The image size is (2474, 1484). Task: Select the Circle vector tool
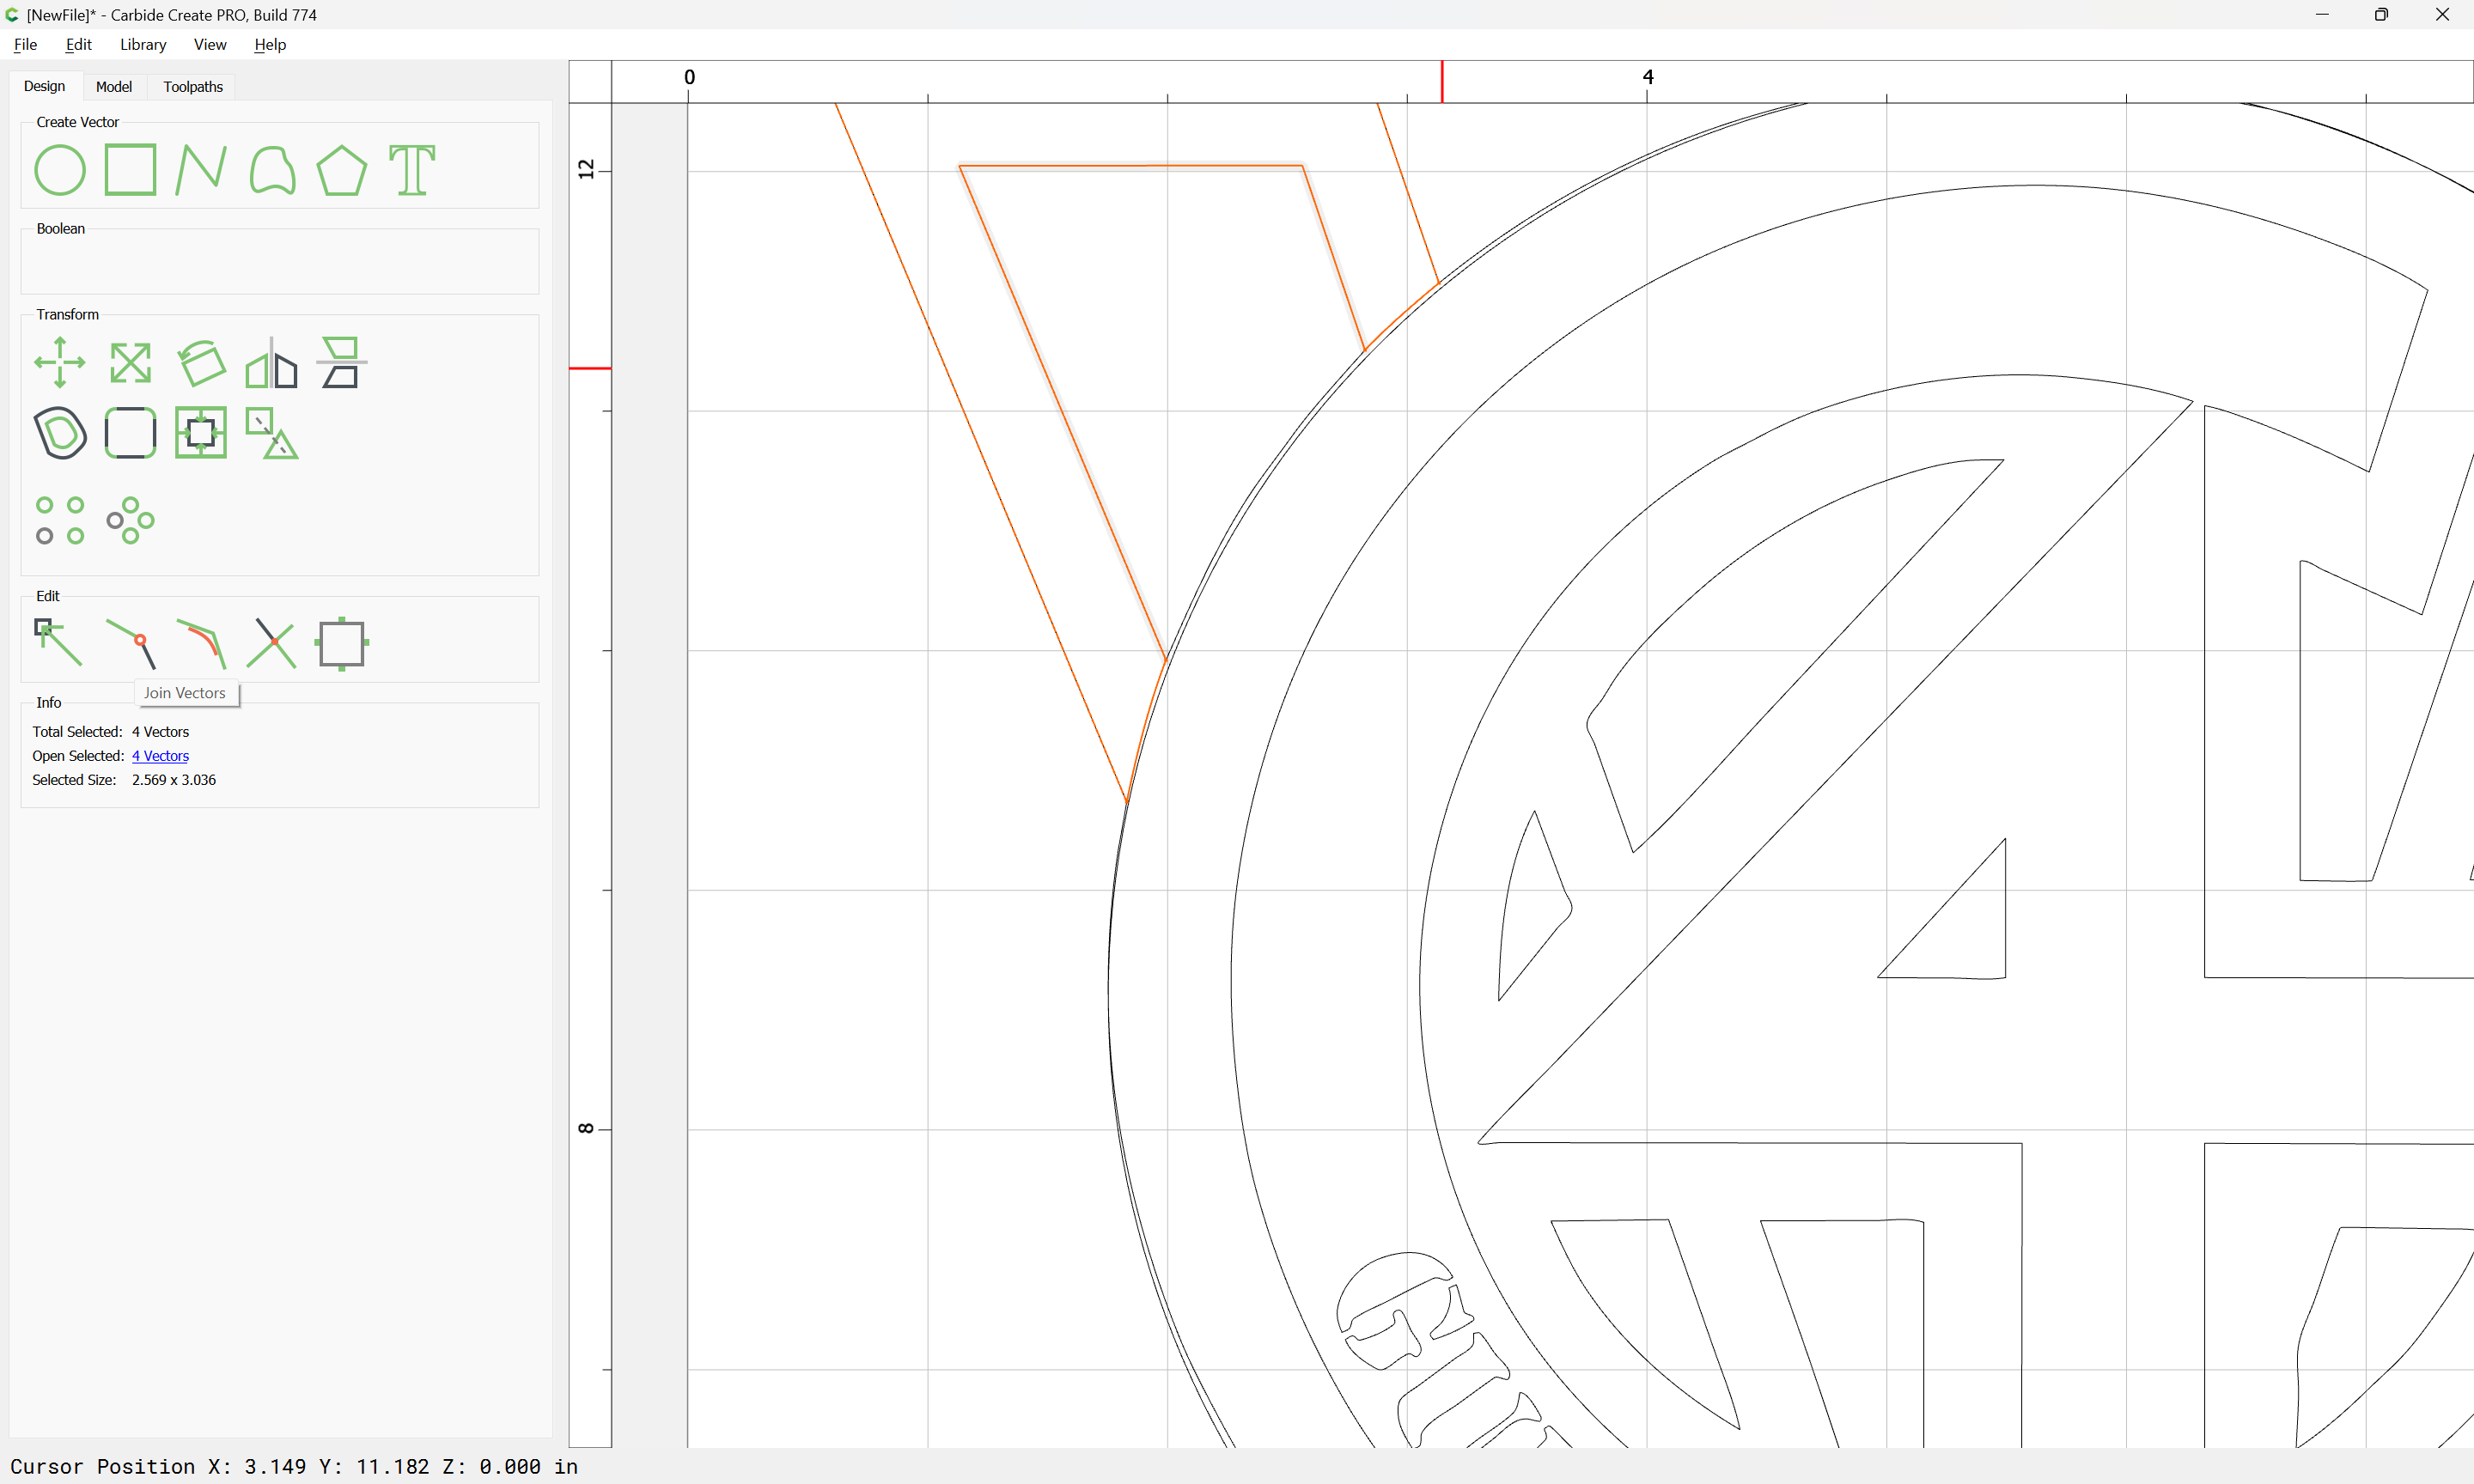60,170
